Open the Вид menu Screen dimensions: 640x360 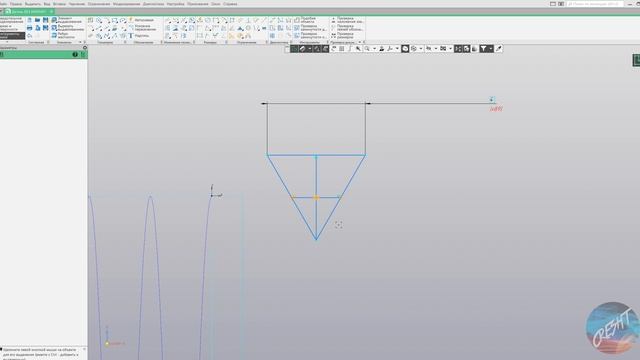tap(47, 4)
